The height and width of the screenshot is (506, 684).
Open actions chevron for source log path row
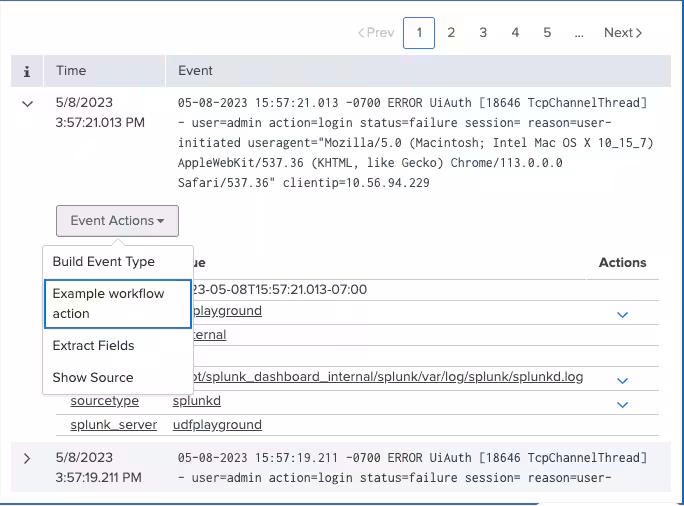622,380
